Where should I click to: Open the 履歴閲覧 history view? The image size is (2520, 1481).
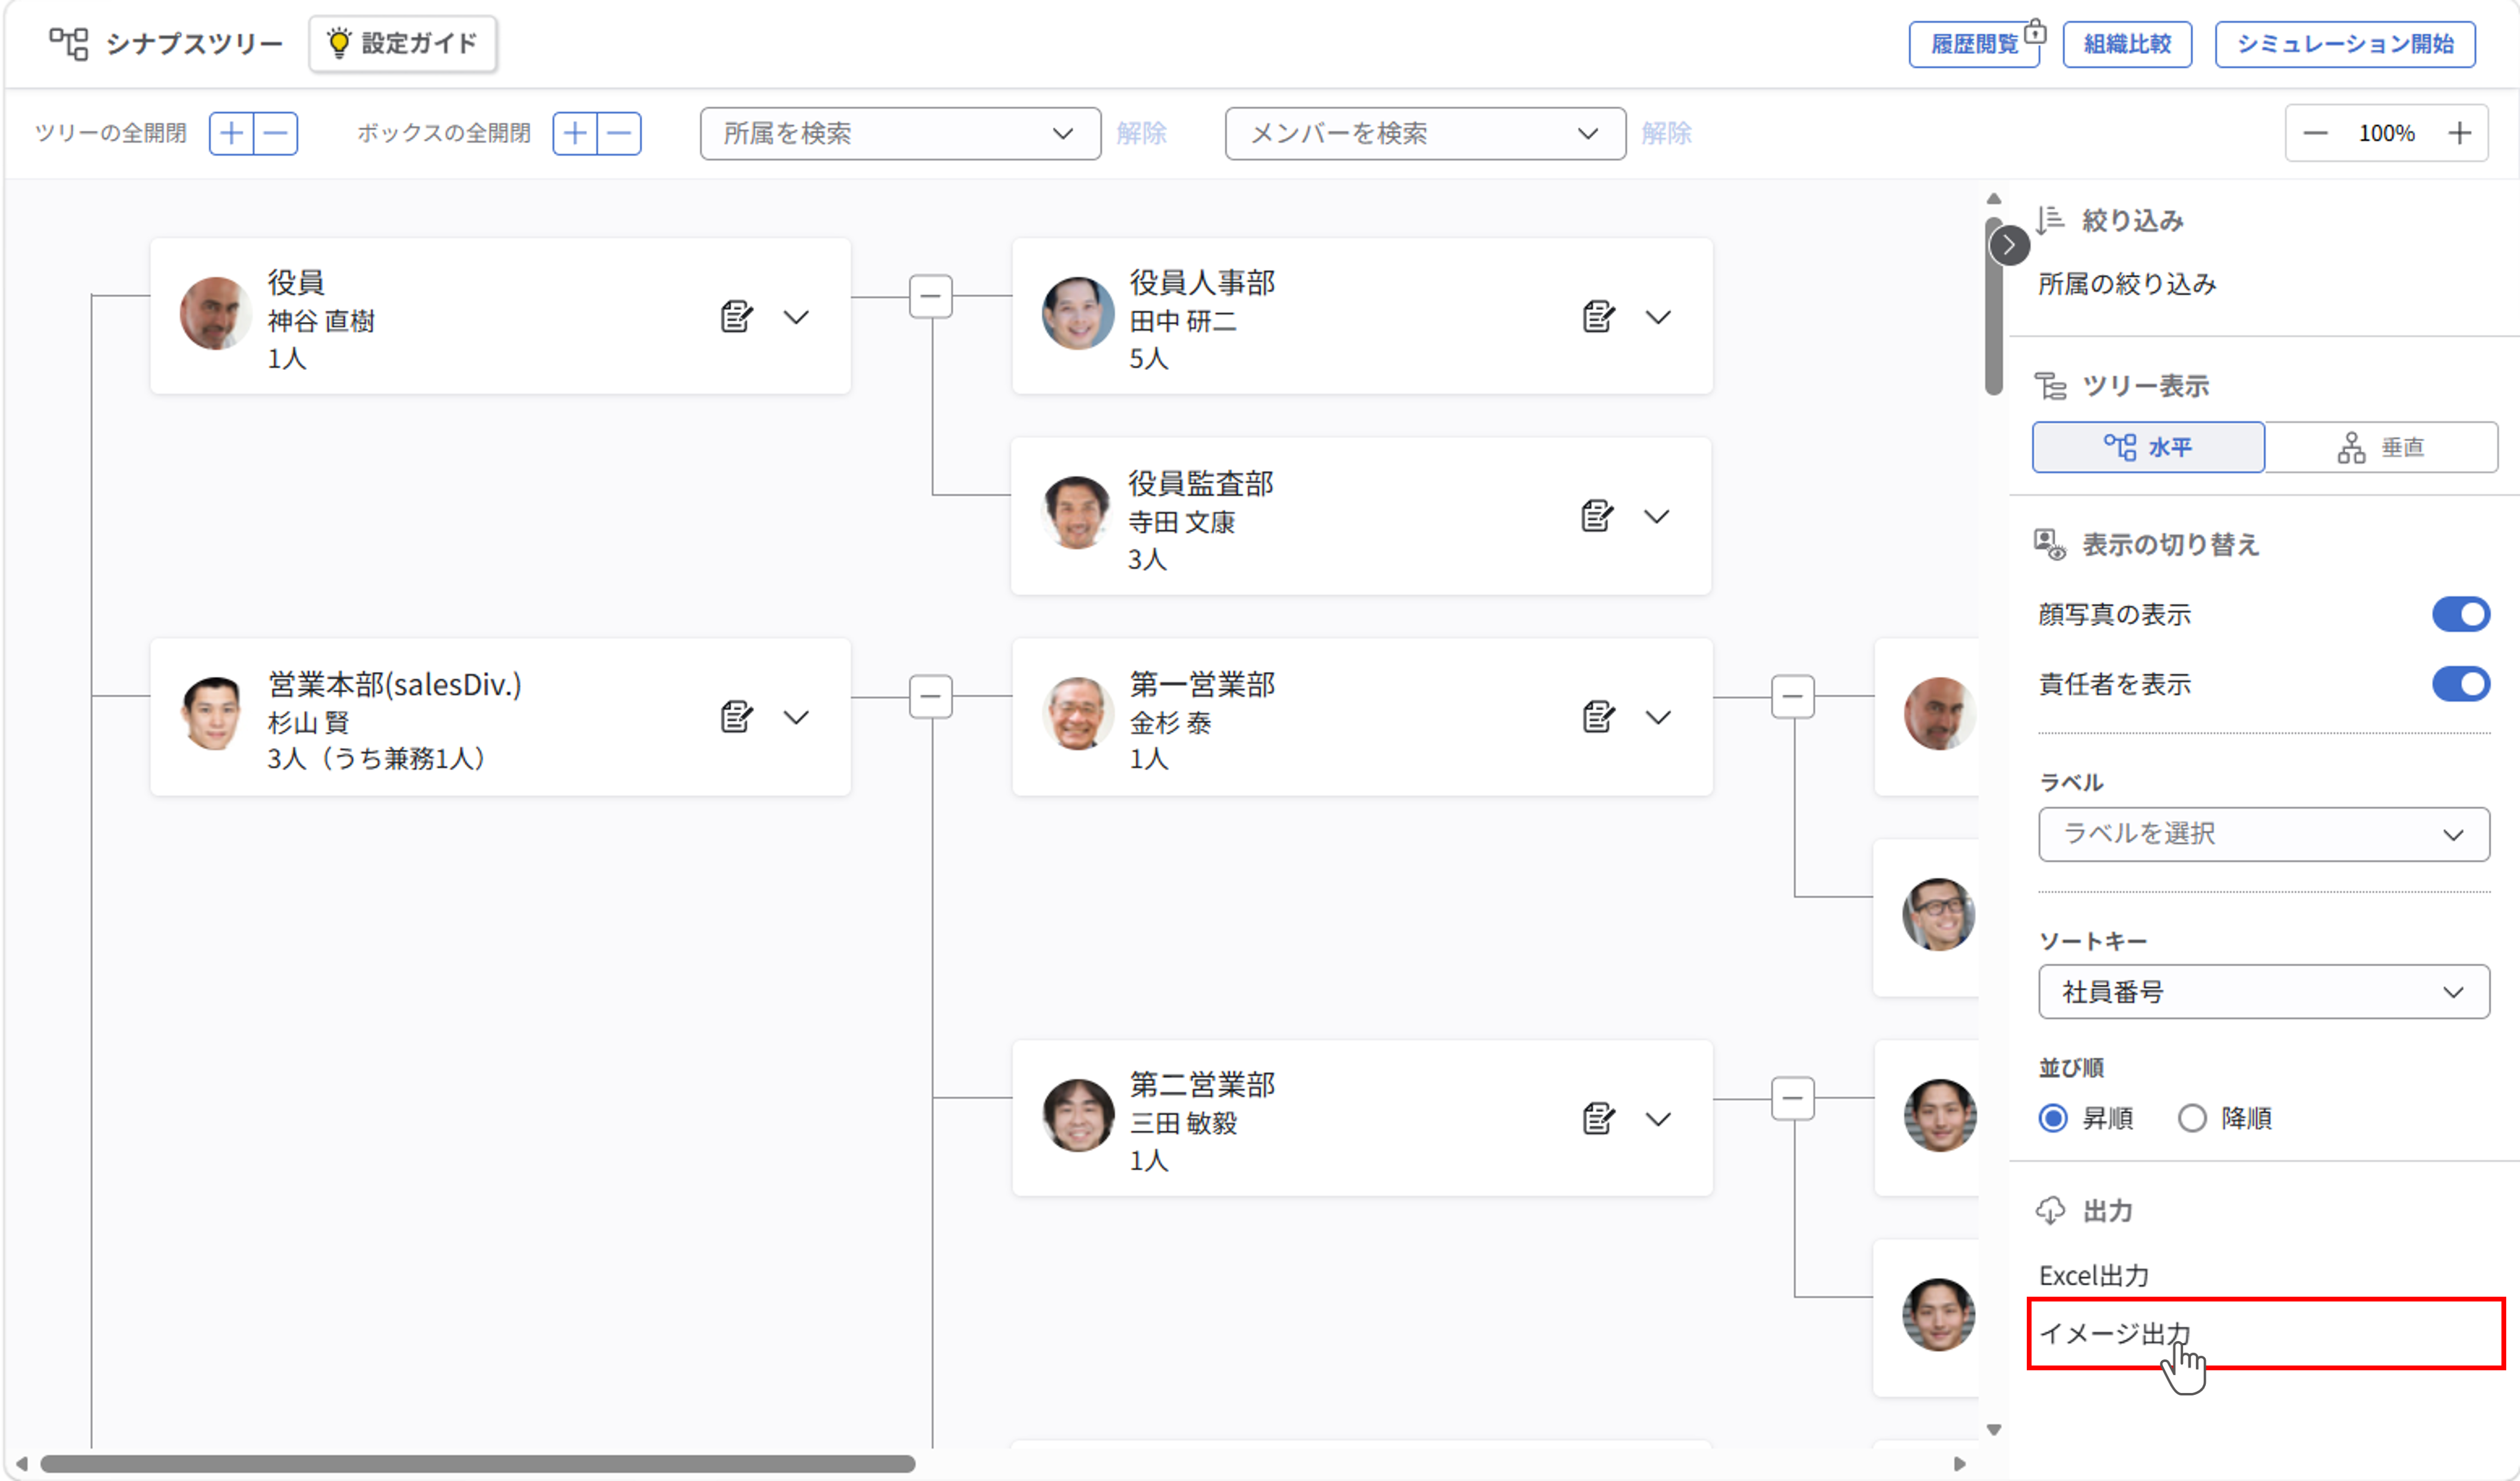point(1974,44)
